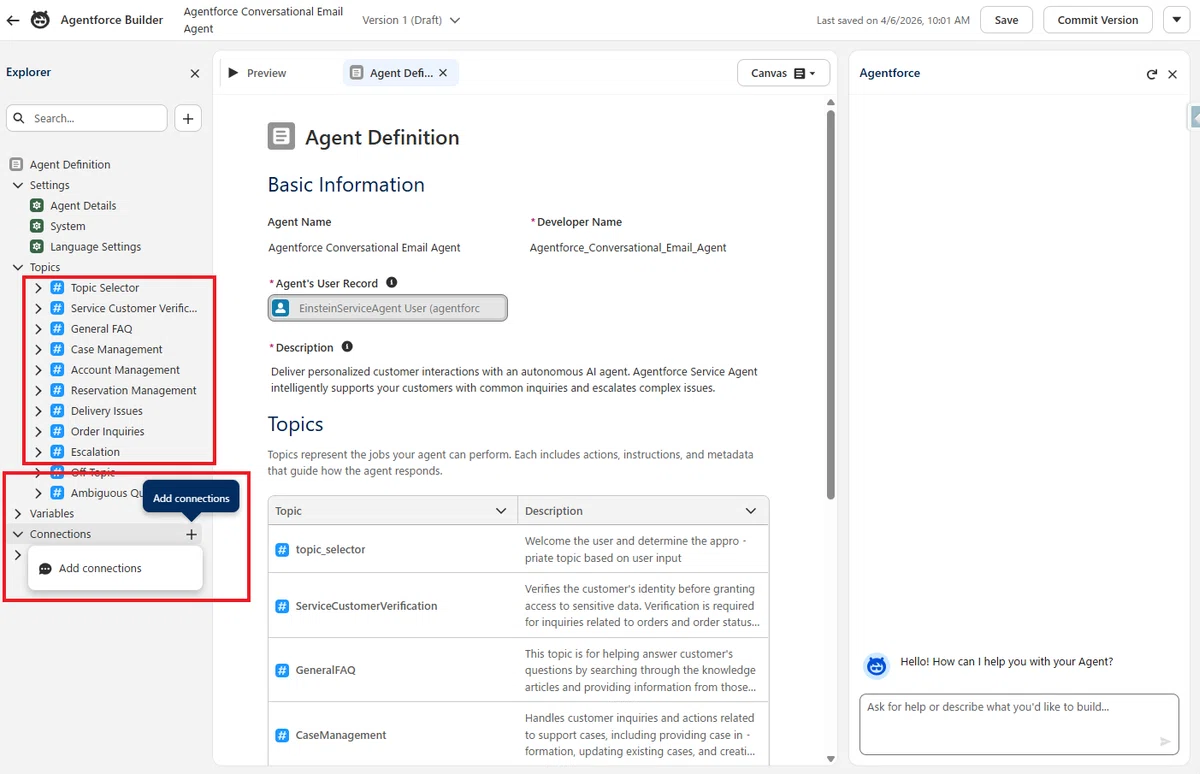Click the Commit Version button
The width and height of the screenshot is (1200, 774).
pyautogui.click(x=1097, y=20)
